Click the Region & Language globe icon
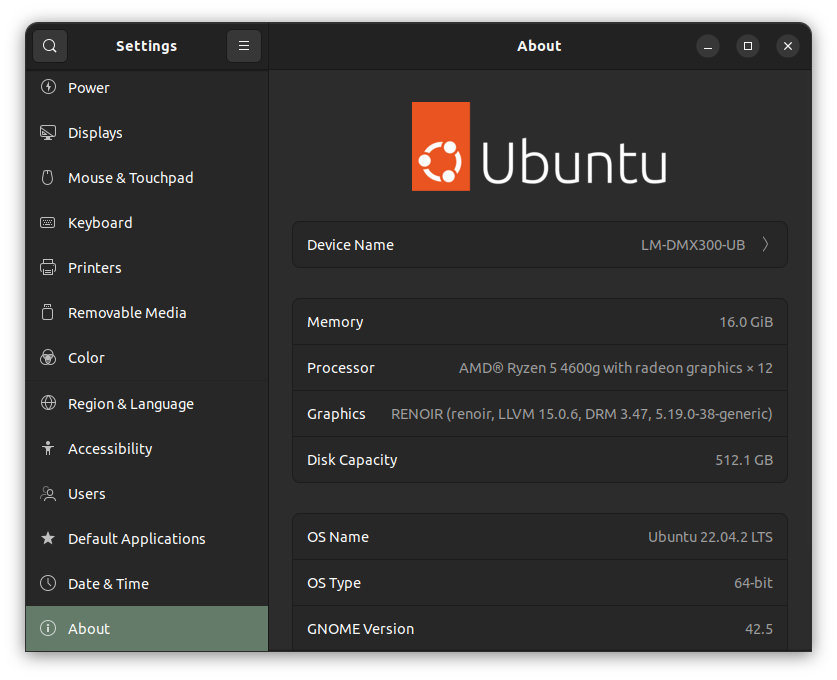837x680 pixels. point(48,403)
